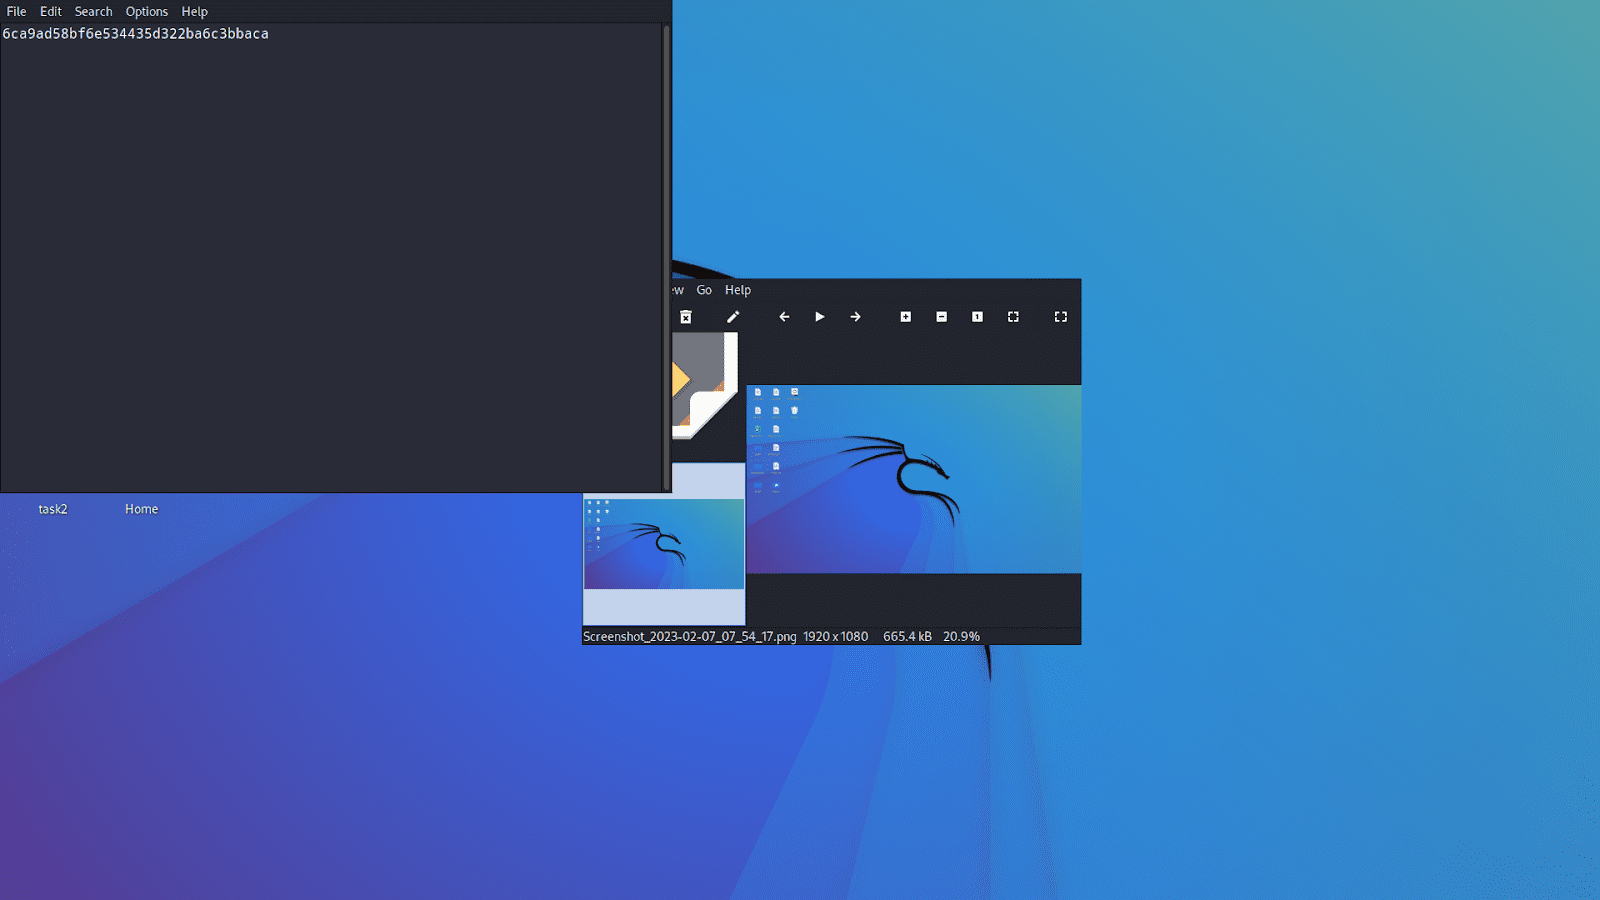
Task: Click the 665.4 kB file size text
Action: pos(907,637)
